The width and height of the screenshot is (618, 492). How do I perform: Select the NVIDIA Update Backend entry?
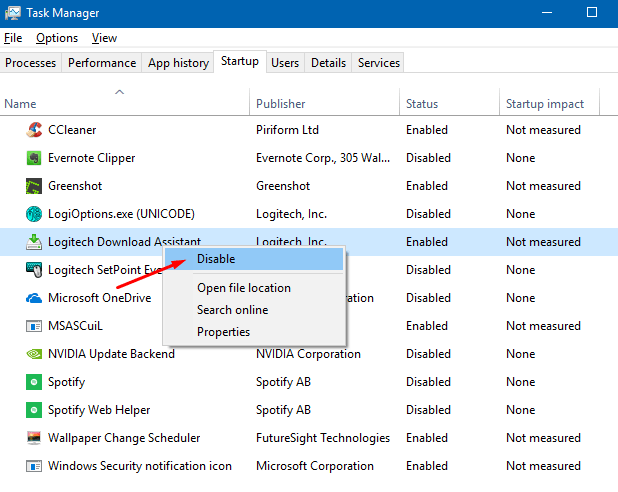pyautogui.click(x=111, y=354)
